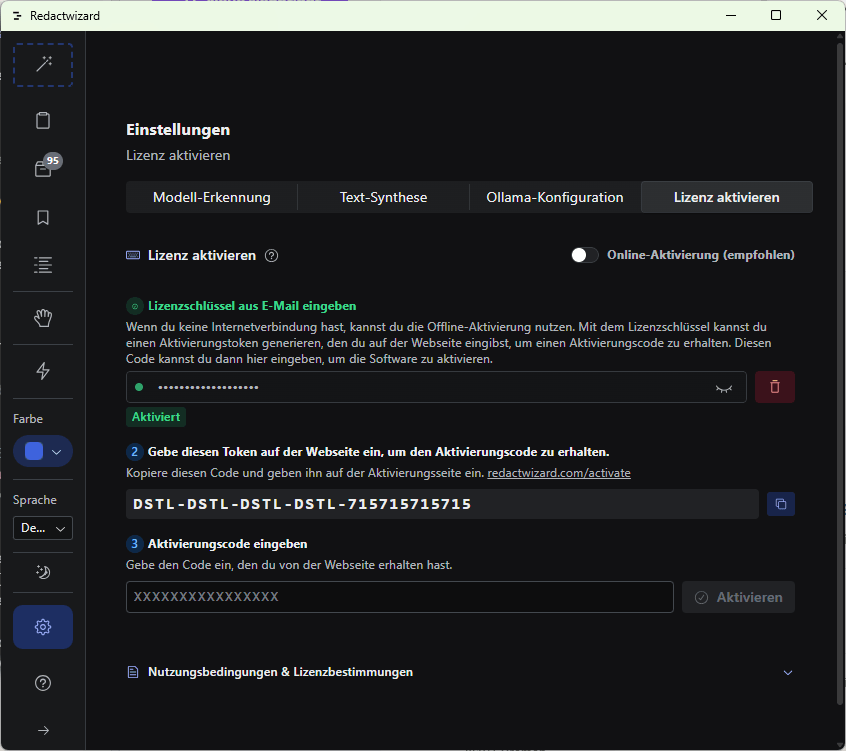Toggle Online-Aktivierung switch
Image resolution: width=846 pixels, height=751 pixels.
[585, 255]
